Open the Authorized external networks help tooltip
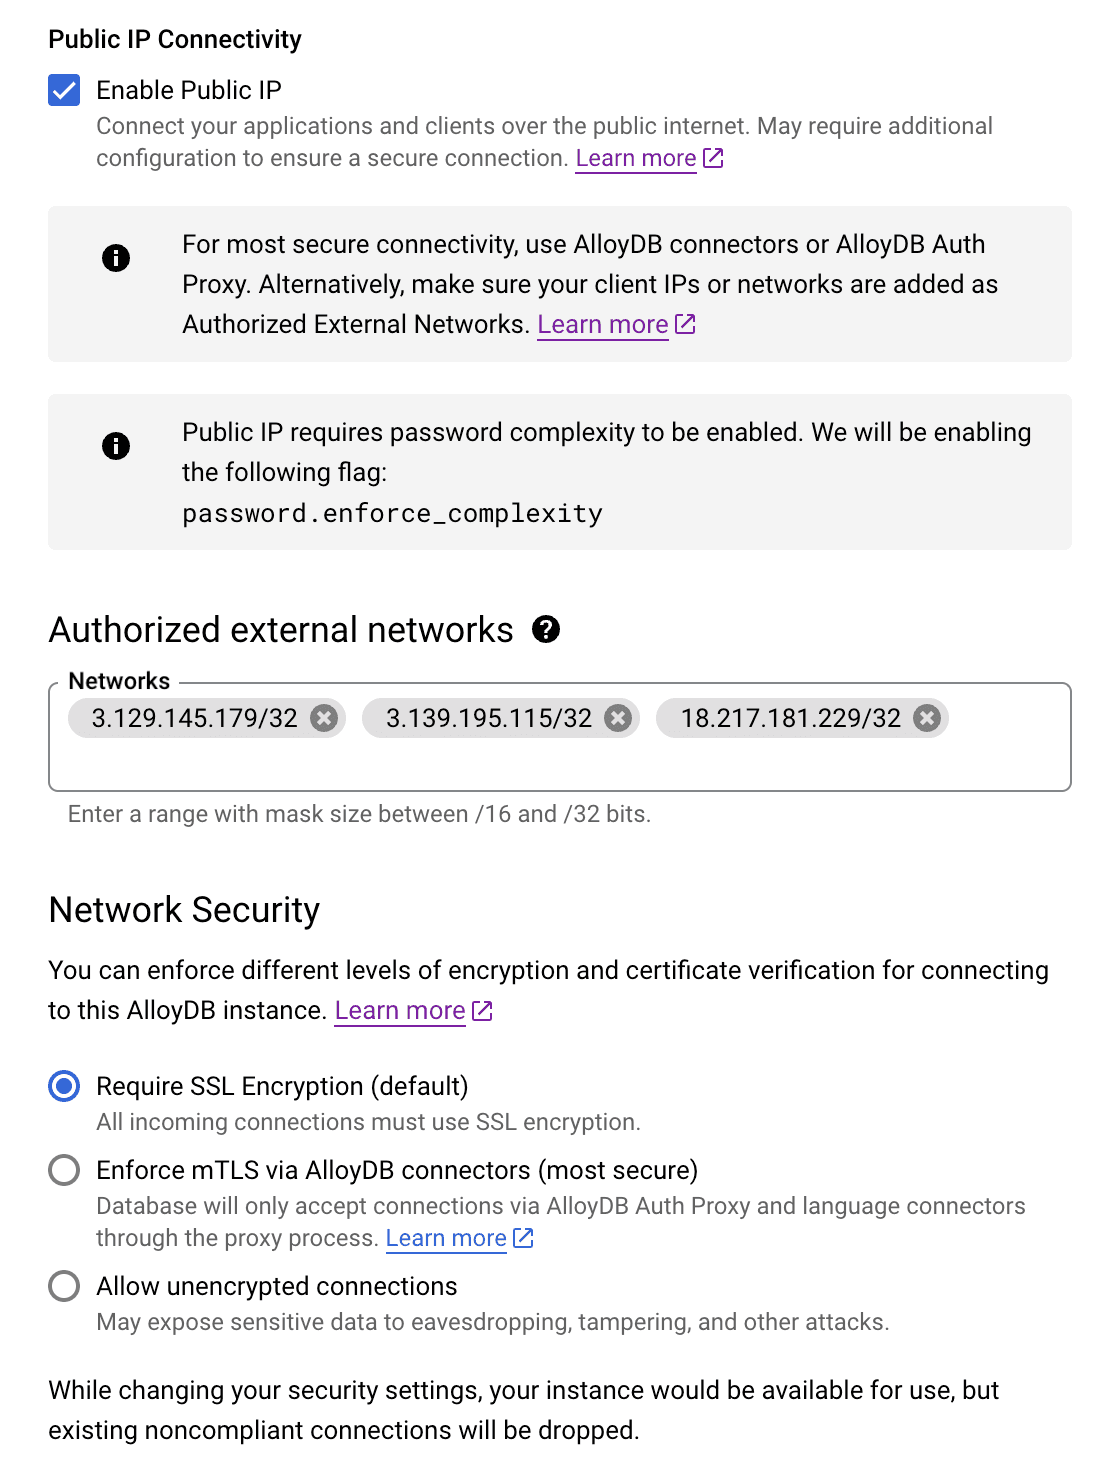The width and height of the screenshot is (1114, 1480). 545,630
